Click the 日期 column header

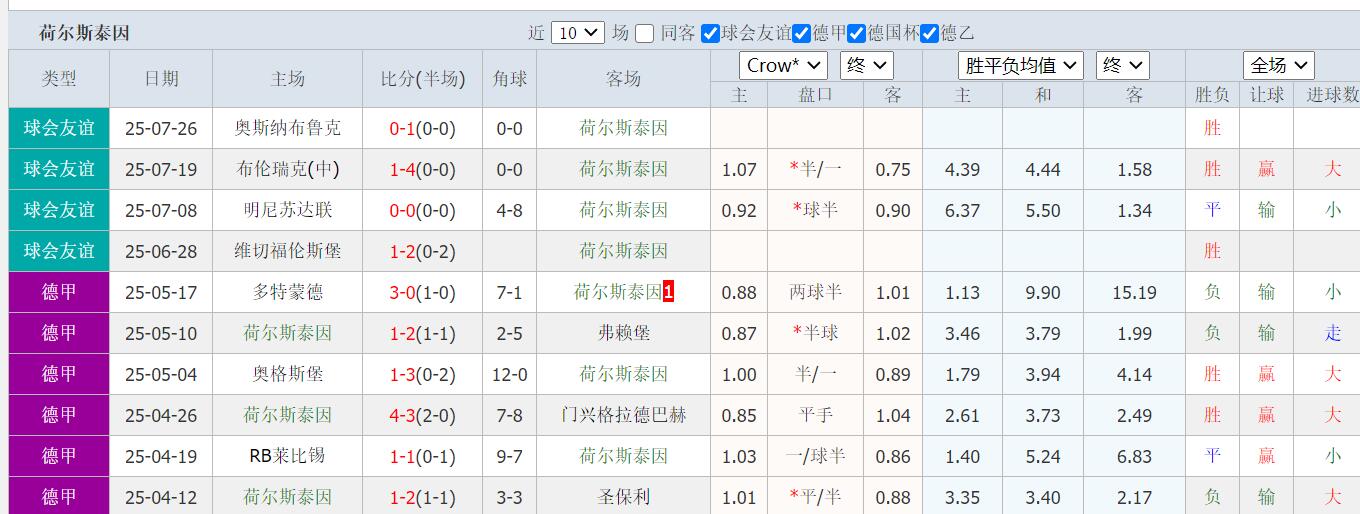point(161,79)
